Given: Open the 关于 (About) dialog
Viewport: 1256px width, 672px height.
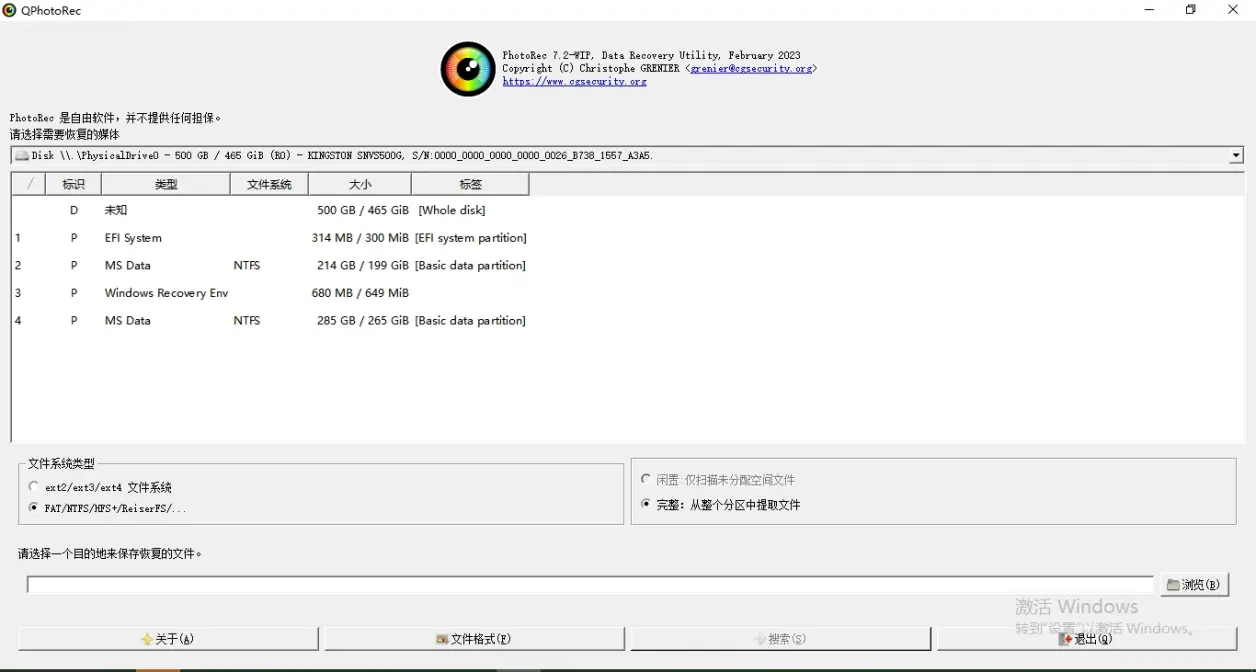Looking at the screenshot, I should click(168, 639).
